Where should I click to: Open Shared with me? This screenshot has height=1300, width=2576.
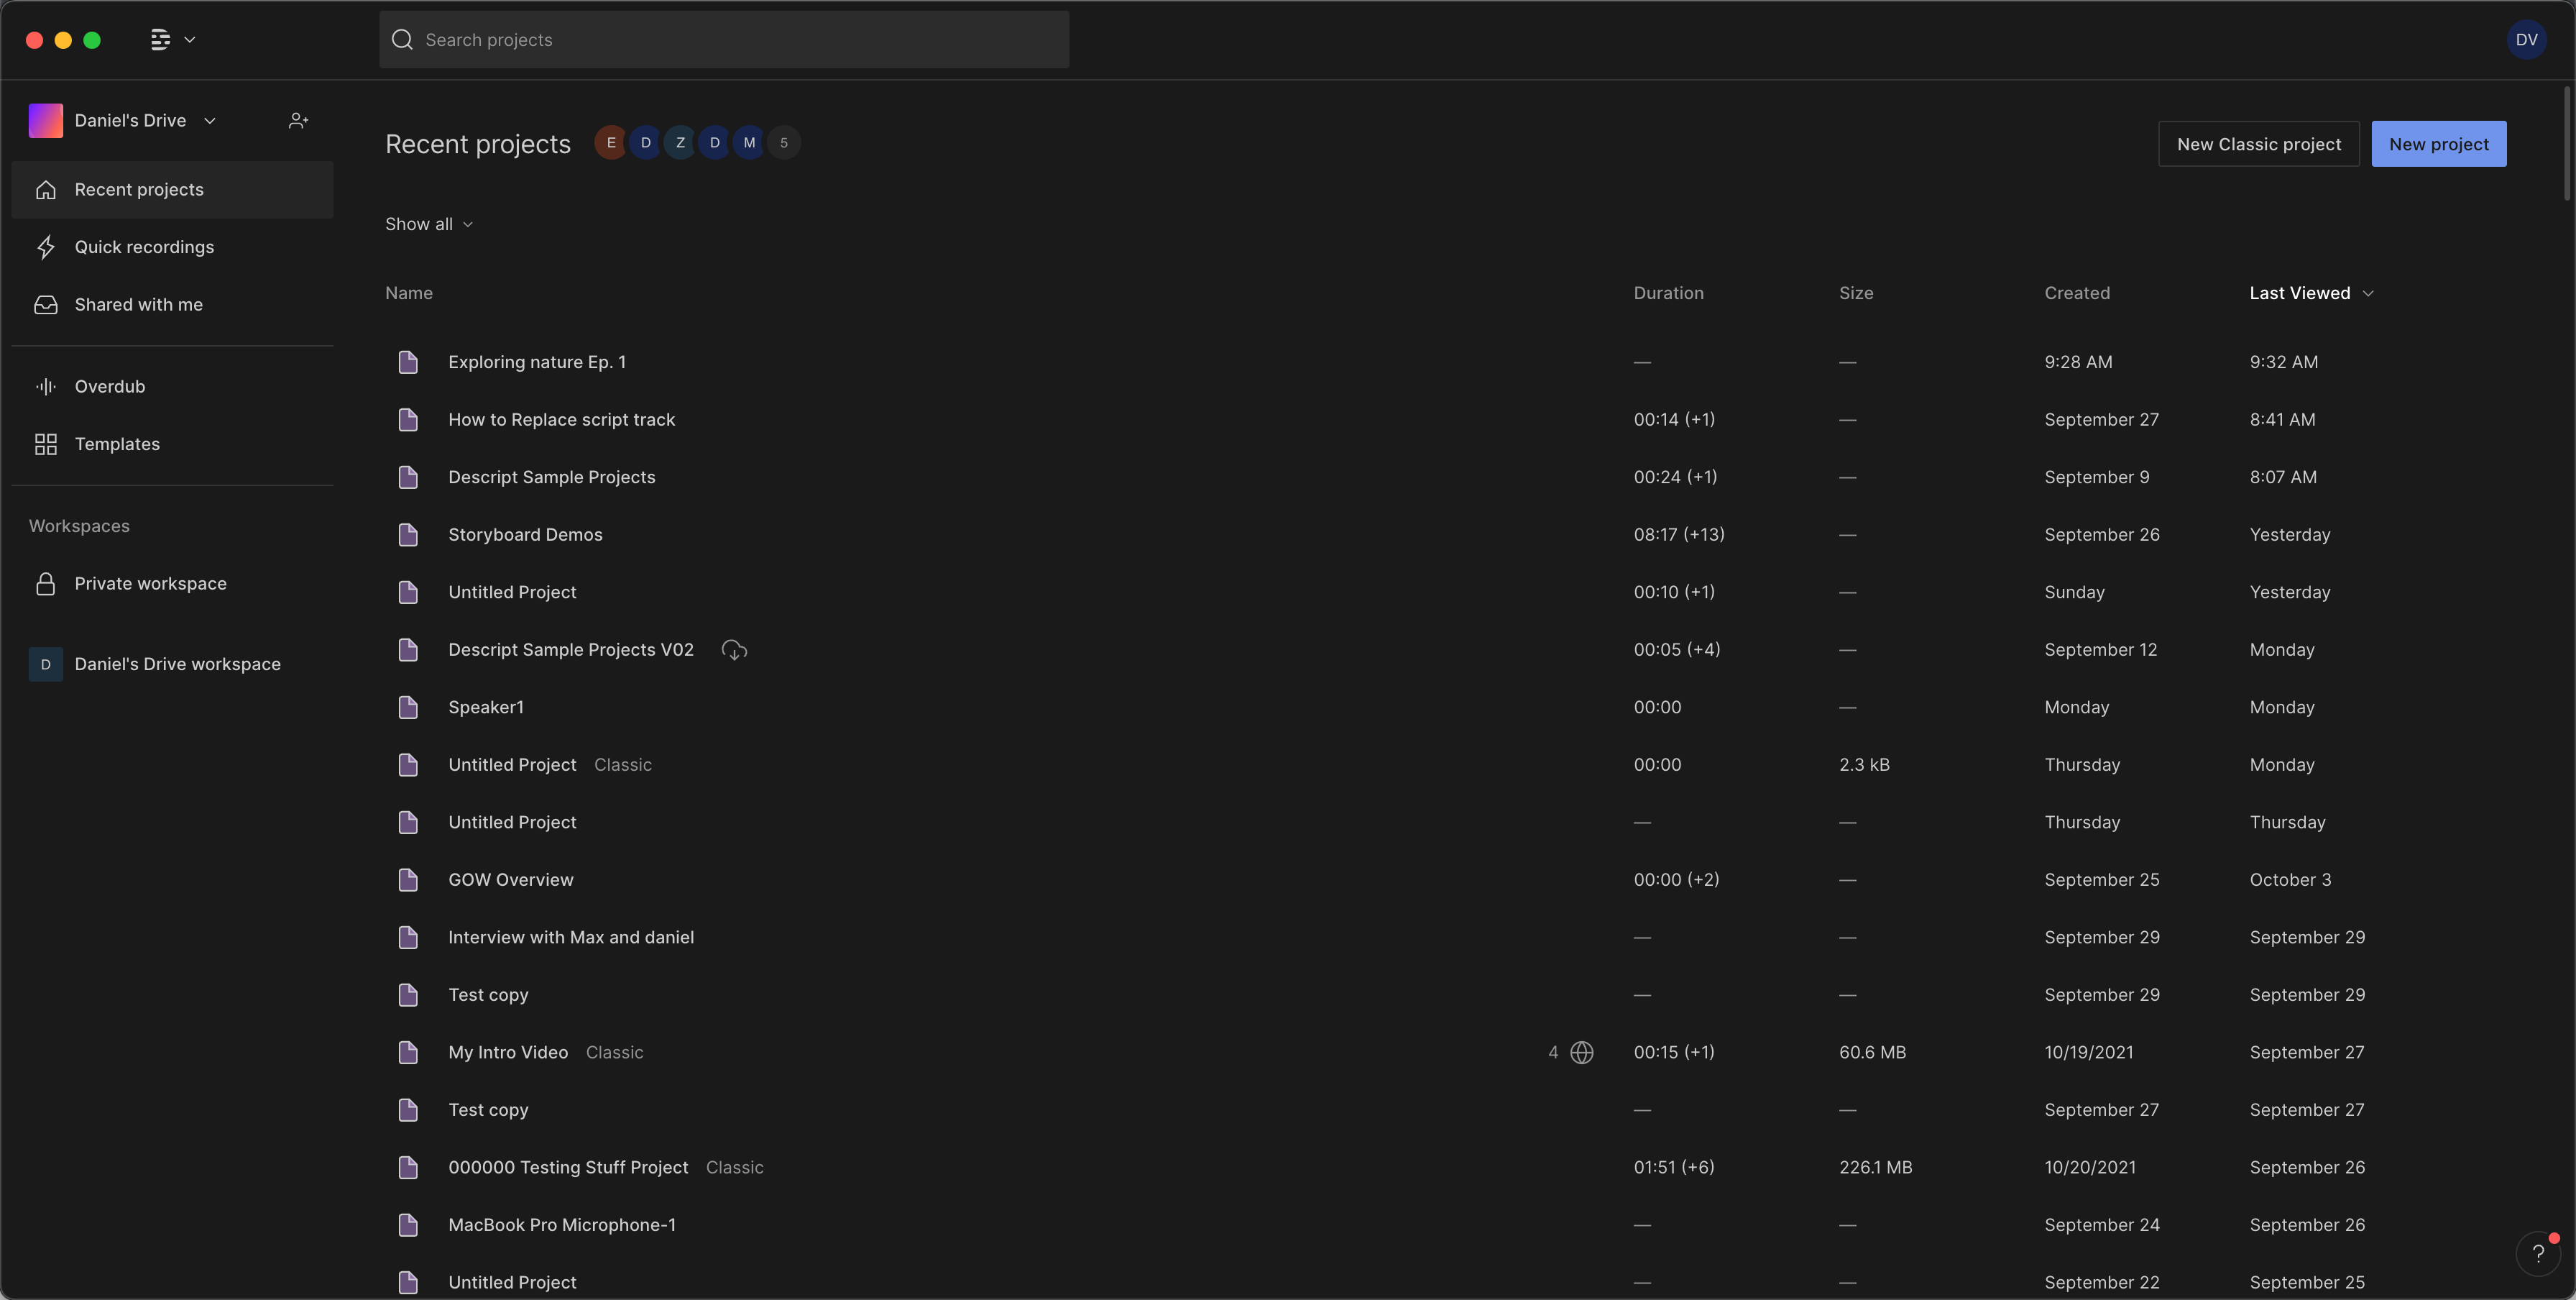click(x=172, y=305)
